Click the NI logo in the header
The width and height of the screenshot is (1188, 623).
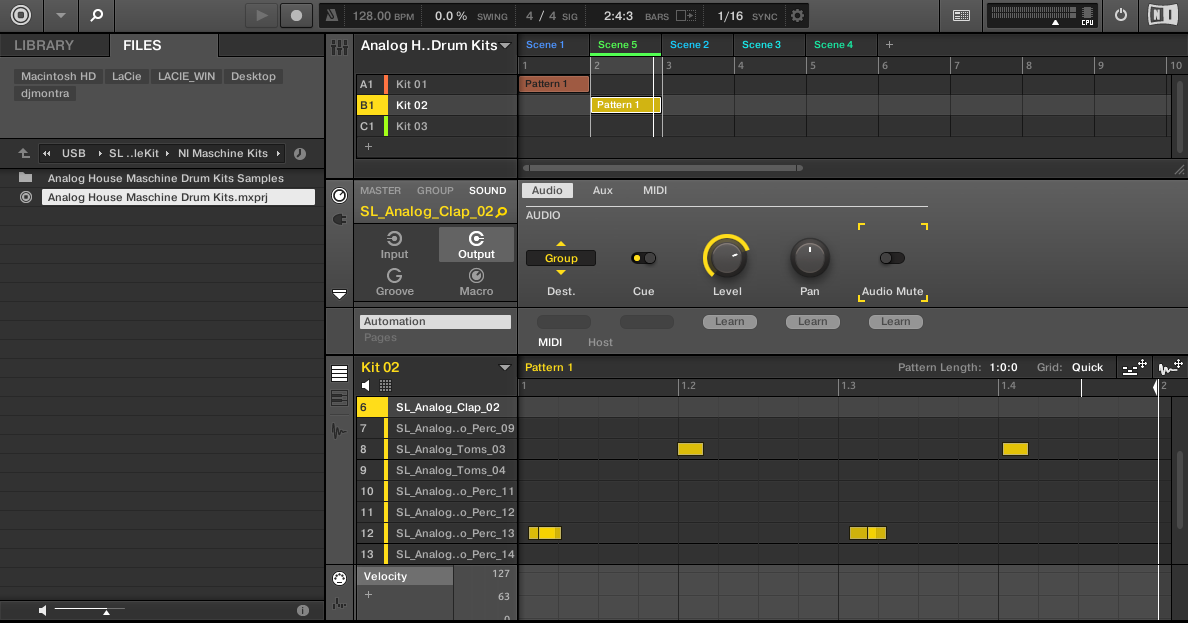tap(1163, 15)
